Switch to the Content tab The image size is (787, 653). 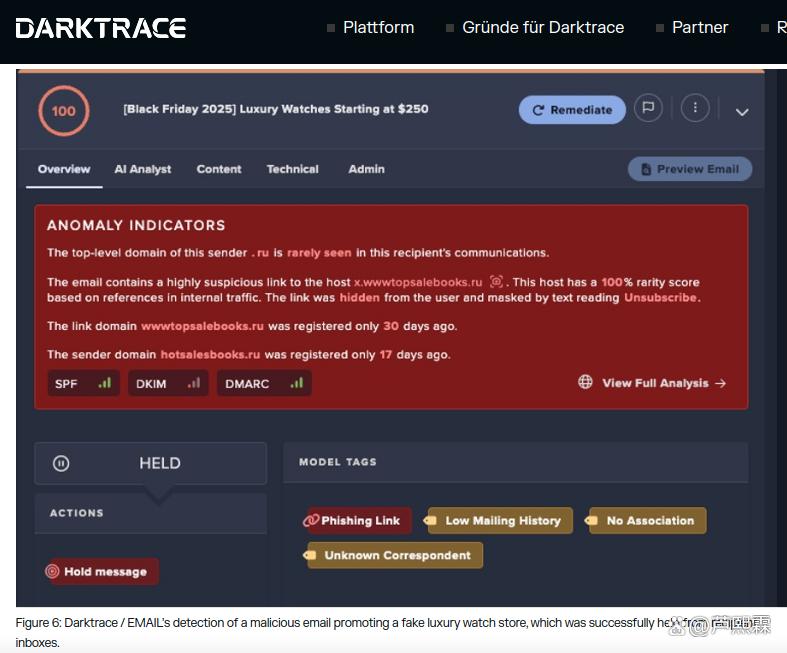(219, 169)
